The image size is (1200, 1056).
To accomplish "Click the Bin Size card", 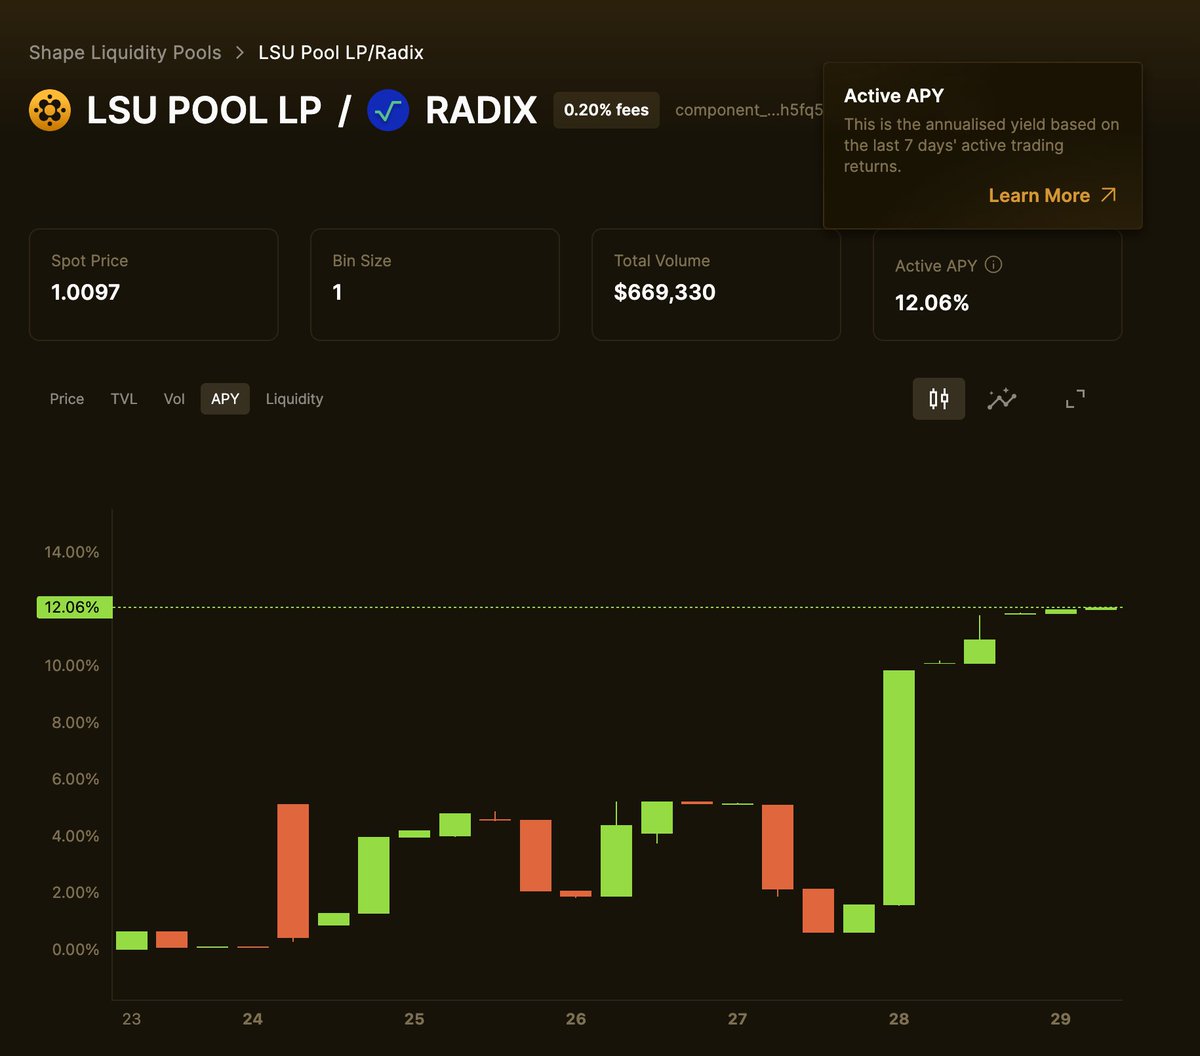I will click(435, 285).
